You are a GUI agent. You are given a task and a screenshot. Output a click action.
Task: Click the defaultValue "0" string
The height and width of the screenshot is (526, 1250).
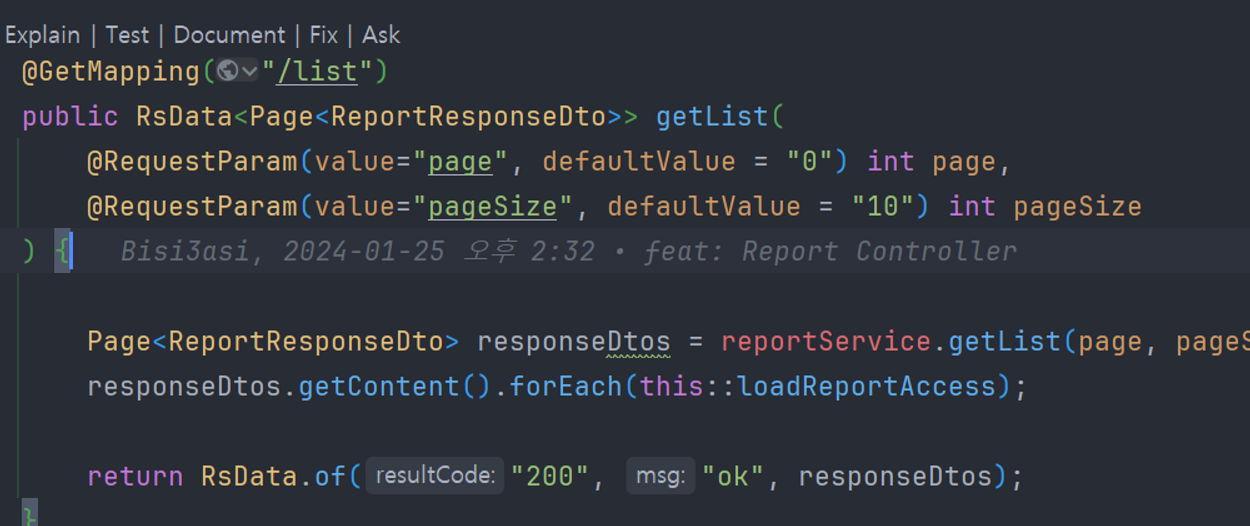811,162
